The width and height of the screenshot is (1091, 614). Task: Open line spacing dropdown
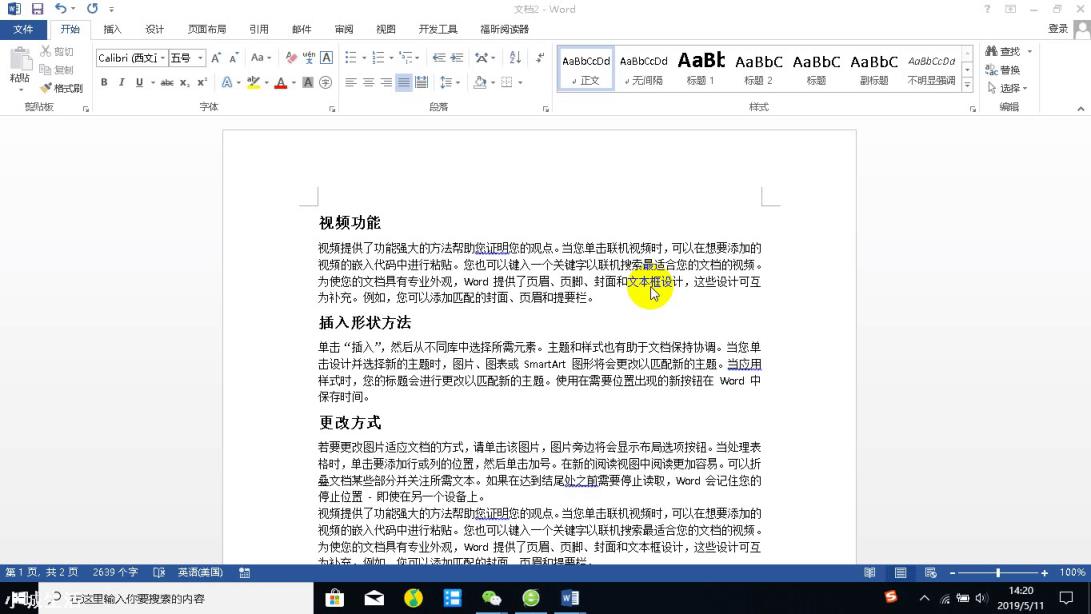point(458,83)
